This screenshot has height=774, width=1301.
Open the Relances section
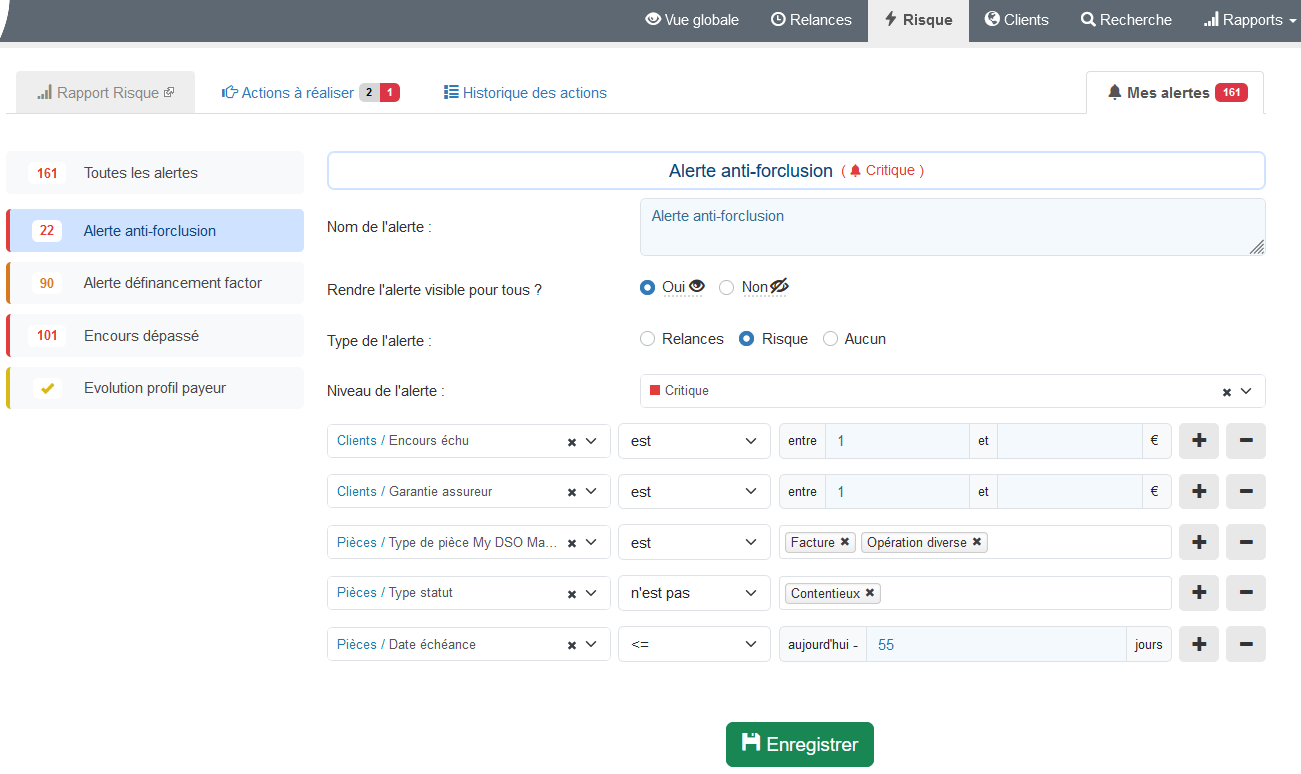[811, 20]
